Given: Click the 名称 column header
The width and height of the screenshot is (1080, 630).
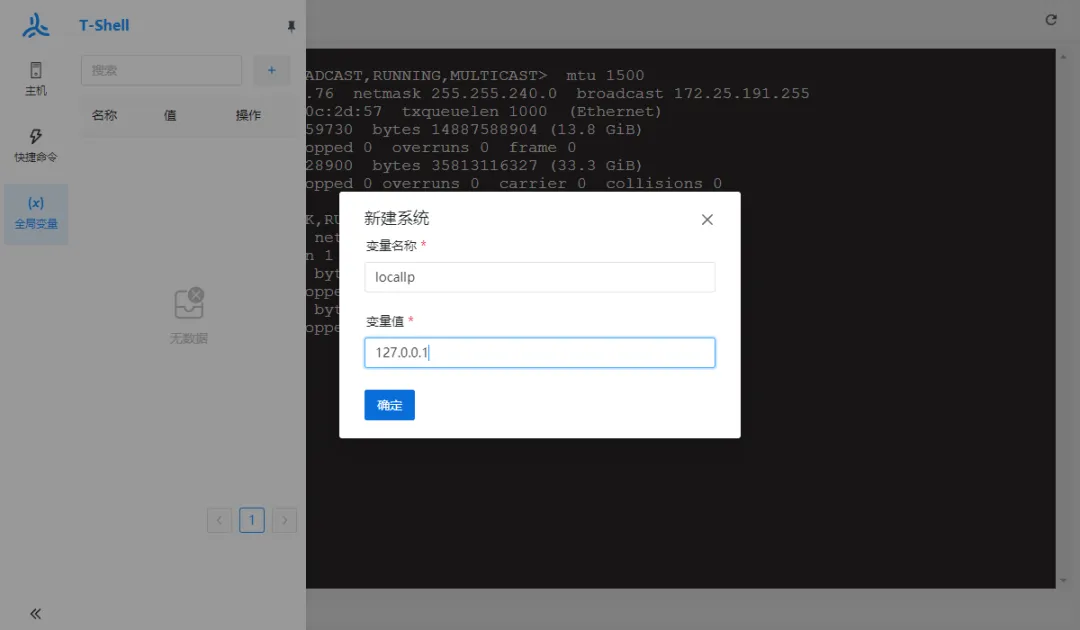Looking at the screenshot, I should click(104, 115).
